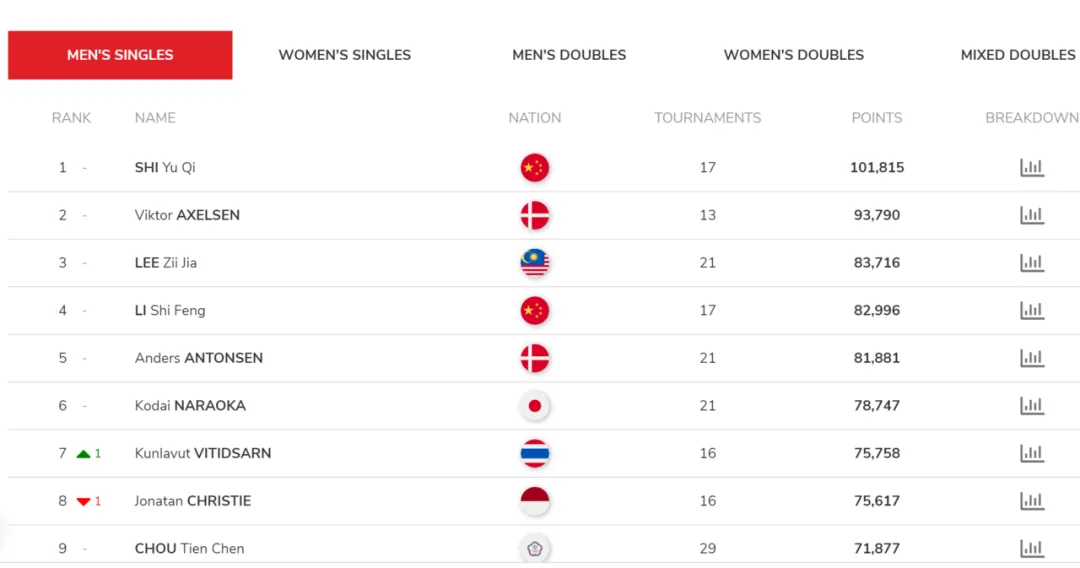This screenshot has width=1080, height=568.
Task: View Lee Zii Jia's points breakdown icon
Action: [1032, 263]
